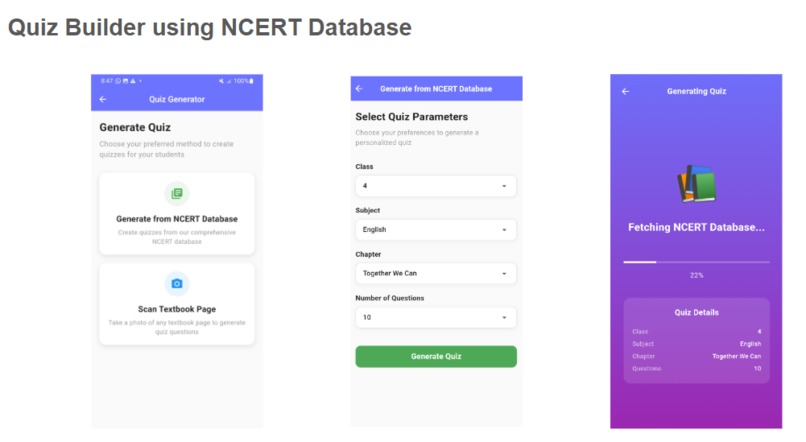The width and height of the screenshot is (806, 442).
Task: Click the Fetching NCERT Database status text
Action: [697, 227]
